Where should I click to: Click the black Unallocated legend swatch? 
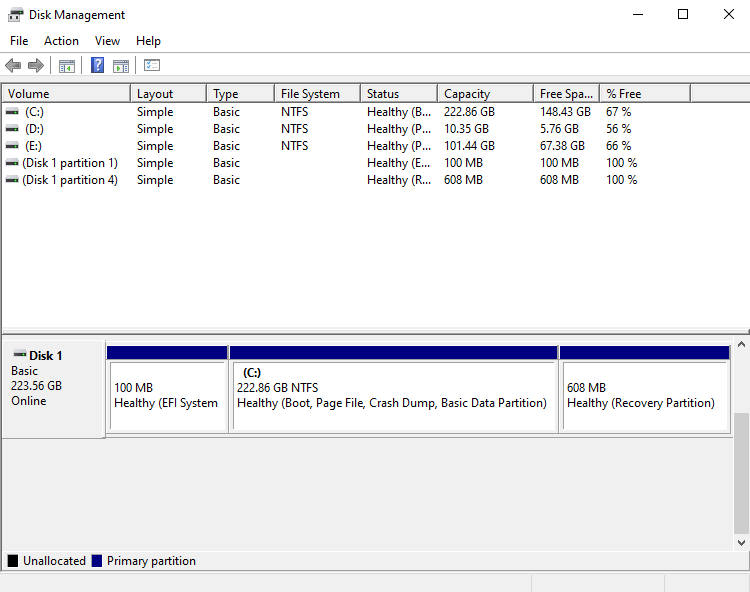pos(13,560)
